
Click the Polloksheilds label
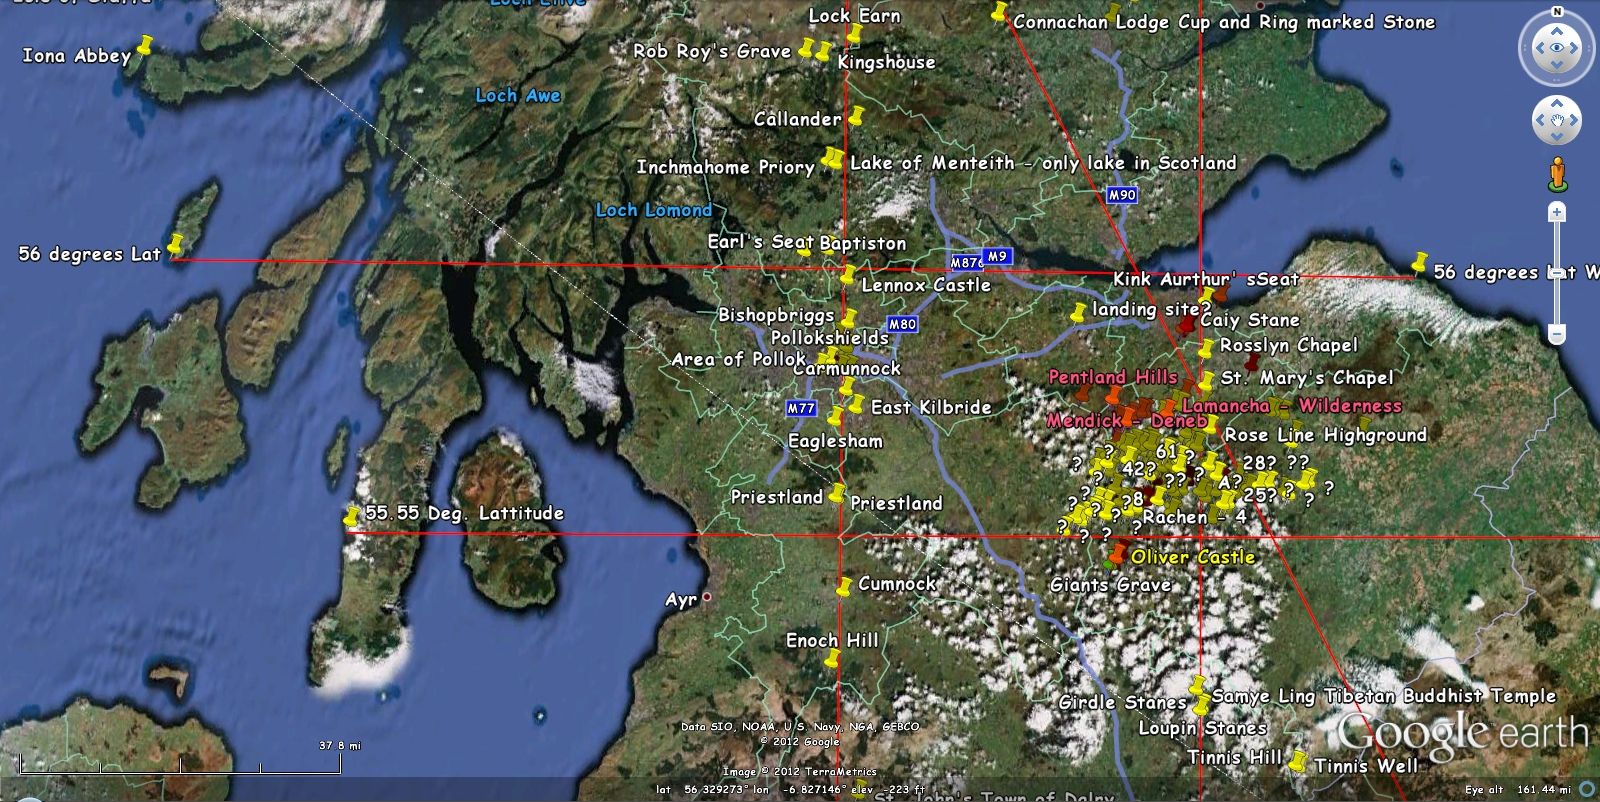pyautogui.click(x=830, y=338)
